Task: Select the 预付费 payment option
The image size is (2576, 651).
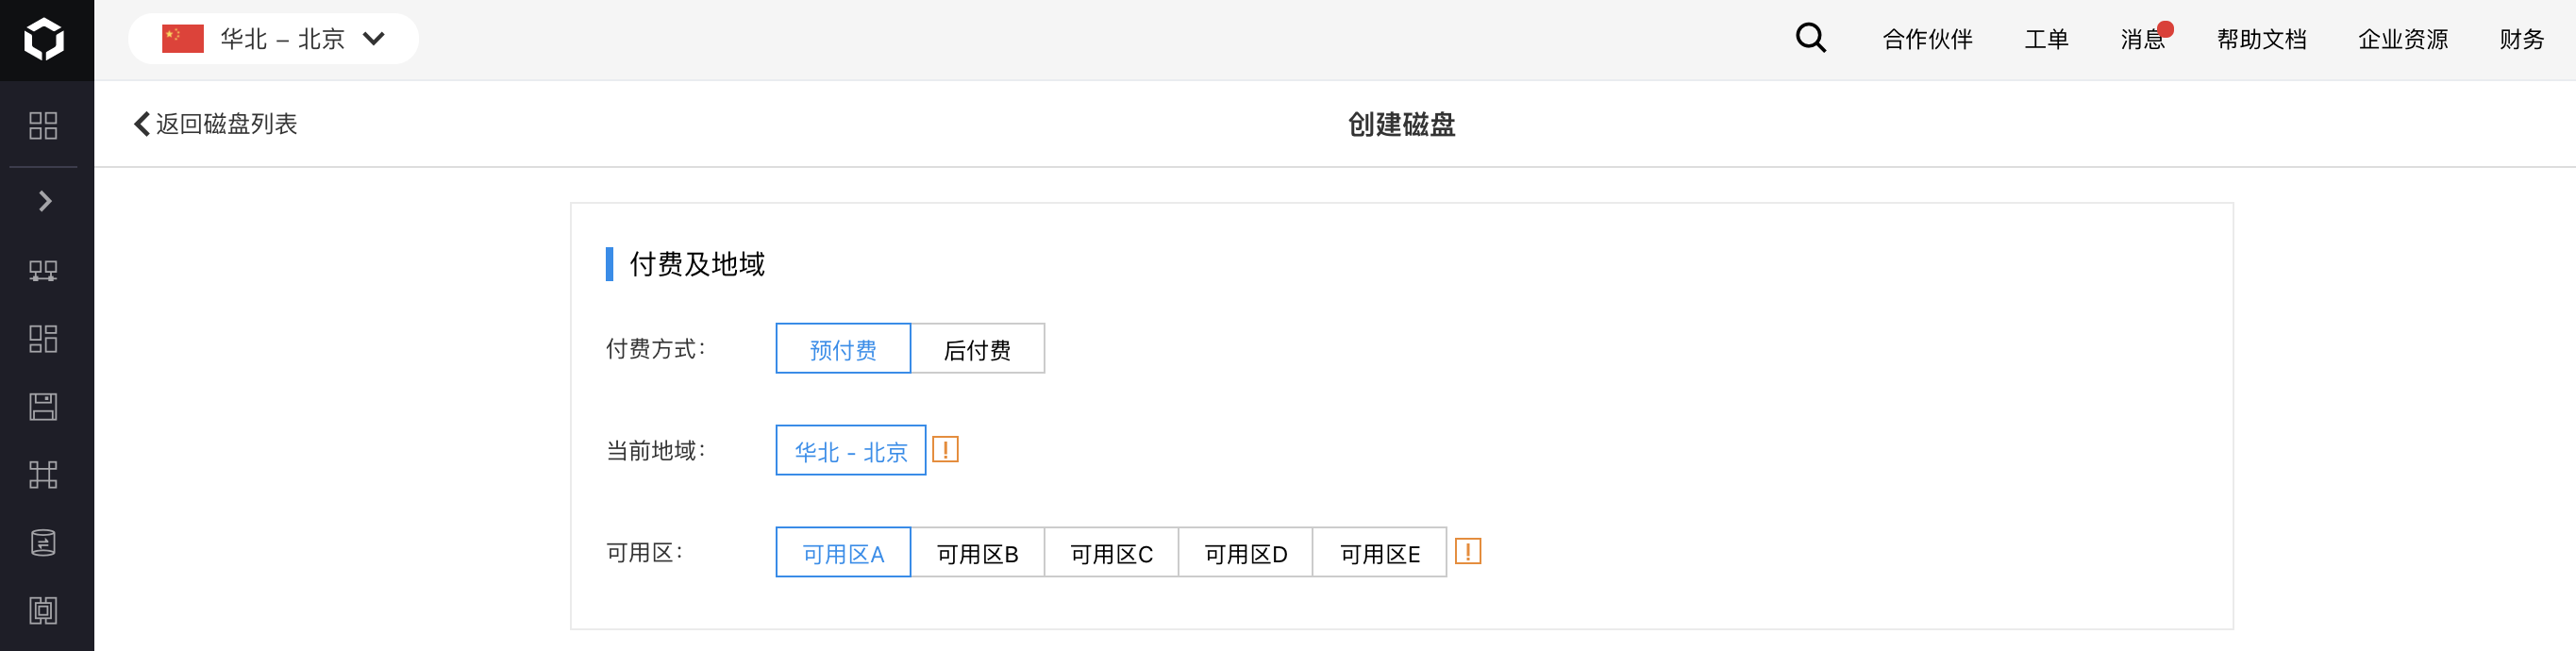Action: coord(843,349)
